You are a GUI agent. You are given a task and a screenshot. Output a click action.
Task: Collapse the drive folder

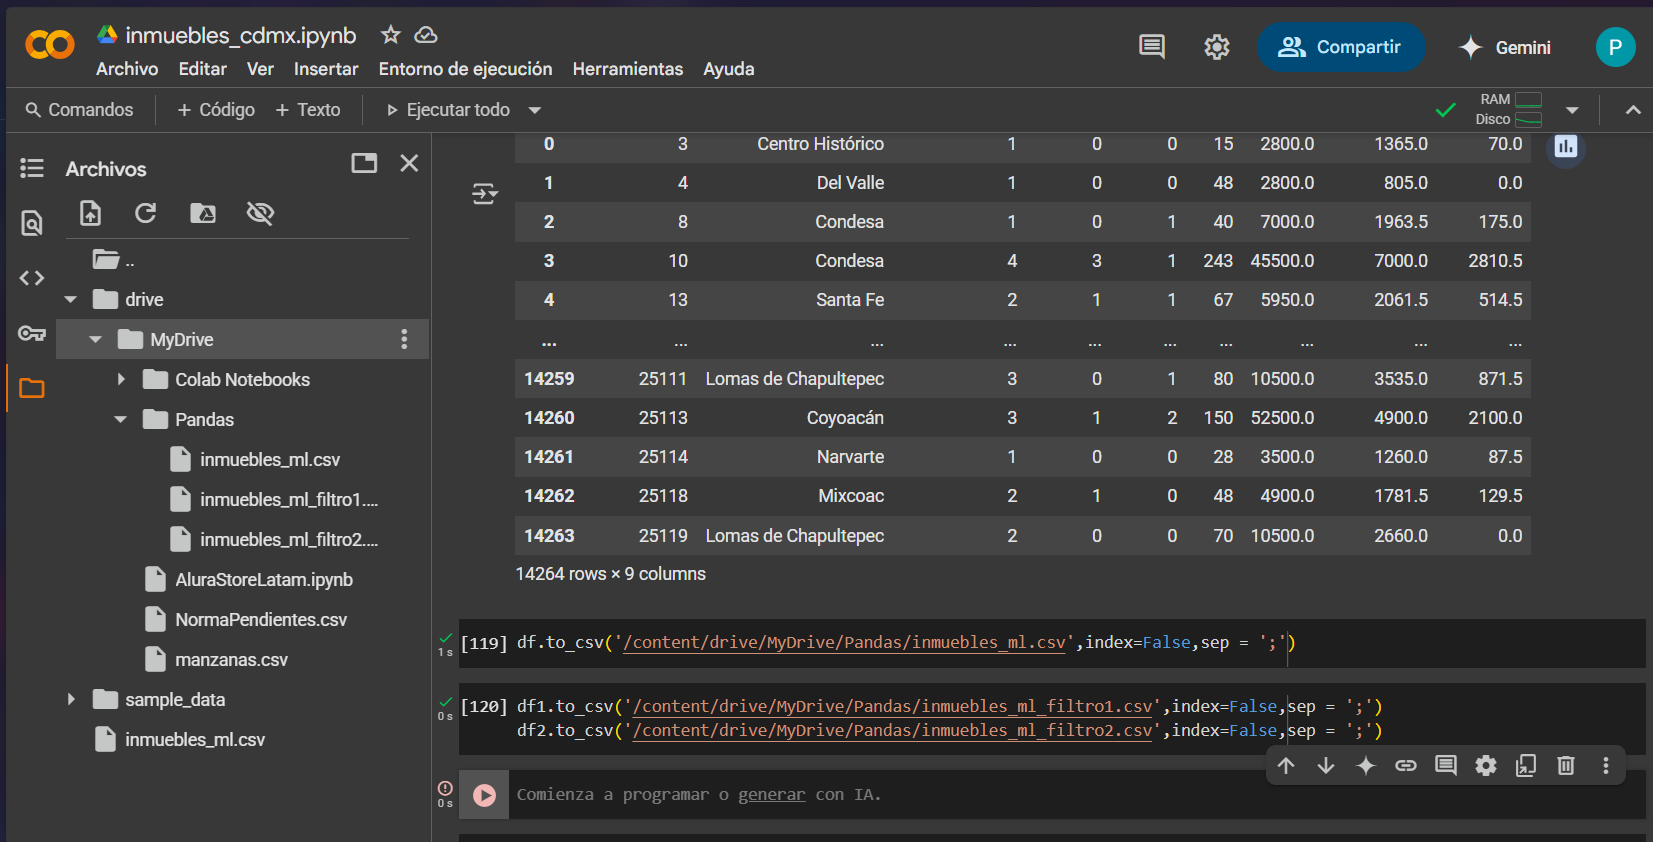[71, 299]
